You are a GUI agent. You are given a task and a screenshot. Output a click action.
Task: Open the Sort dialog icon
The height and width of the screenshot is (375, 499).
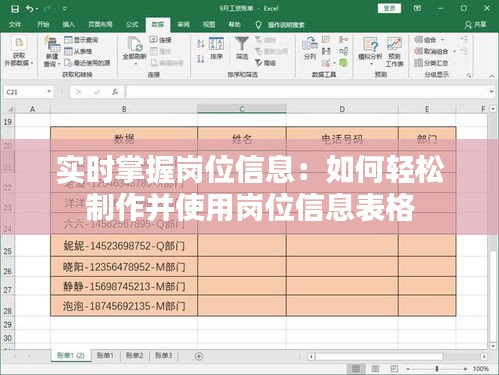coord(216,44)
